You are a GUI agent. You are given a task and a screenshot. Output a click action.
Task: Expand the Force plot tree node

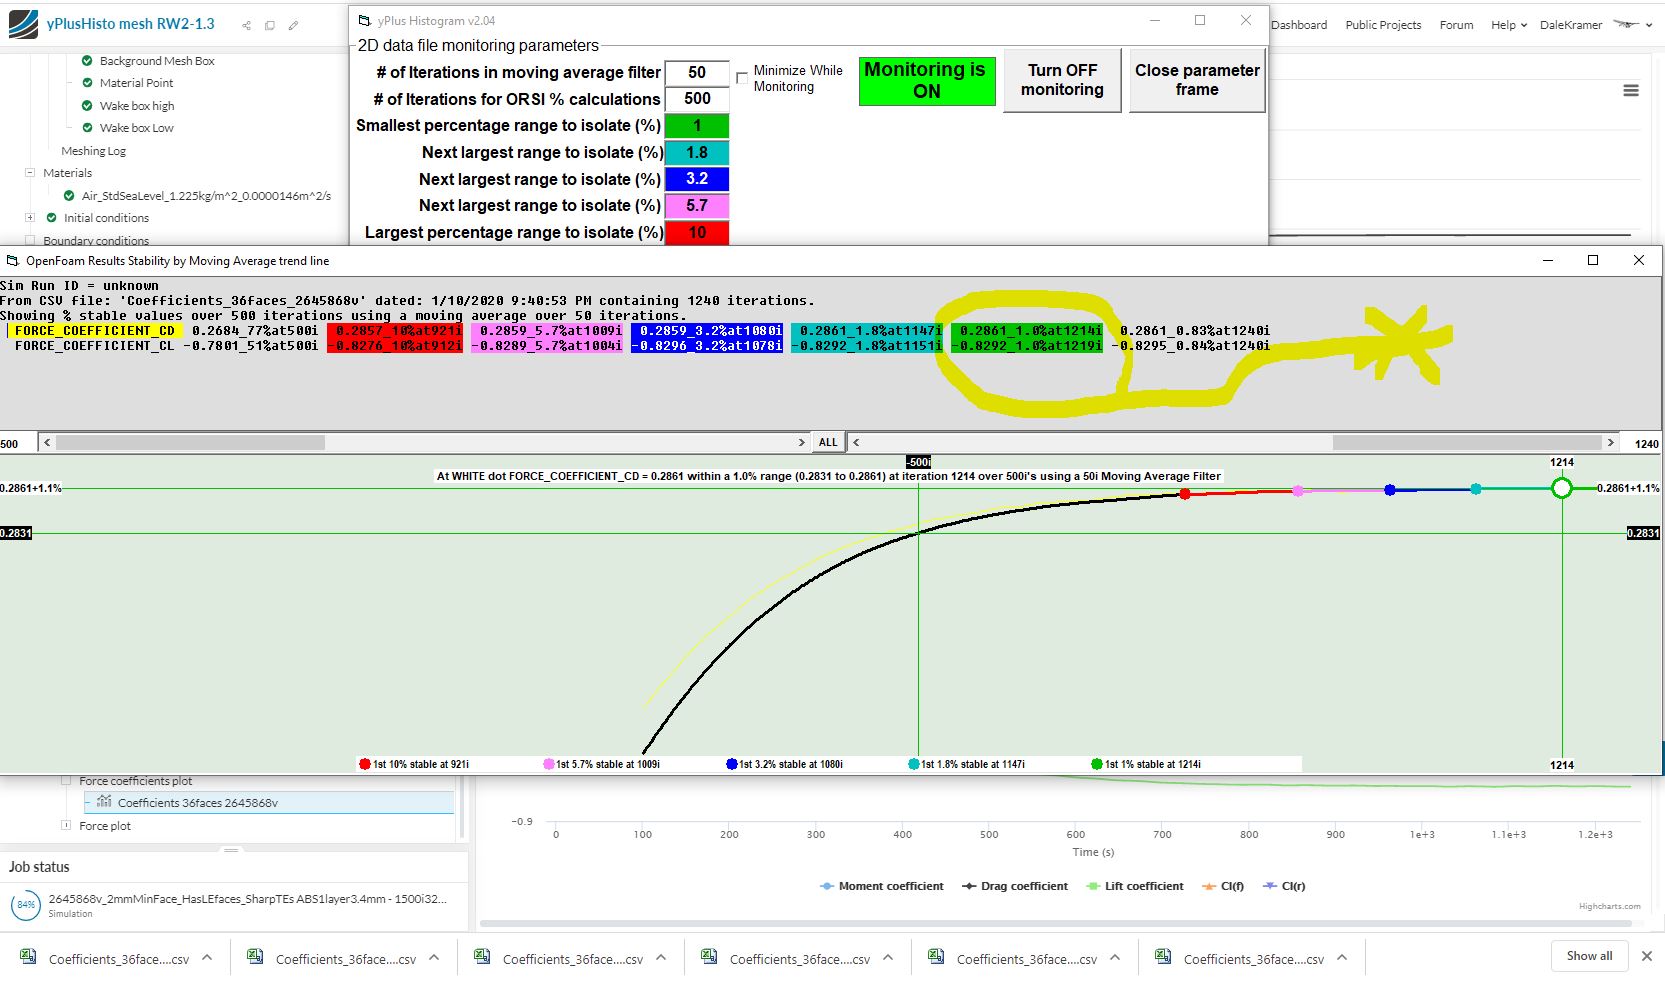[x=66, y=826]
